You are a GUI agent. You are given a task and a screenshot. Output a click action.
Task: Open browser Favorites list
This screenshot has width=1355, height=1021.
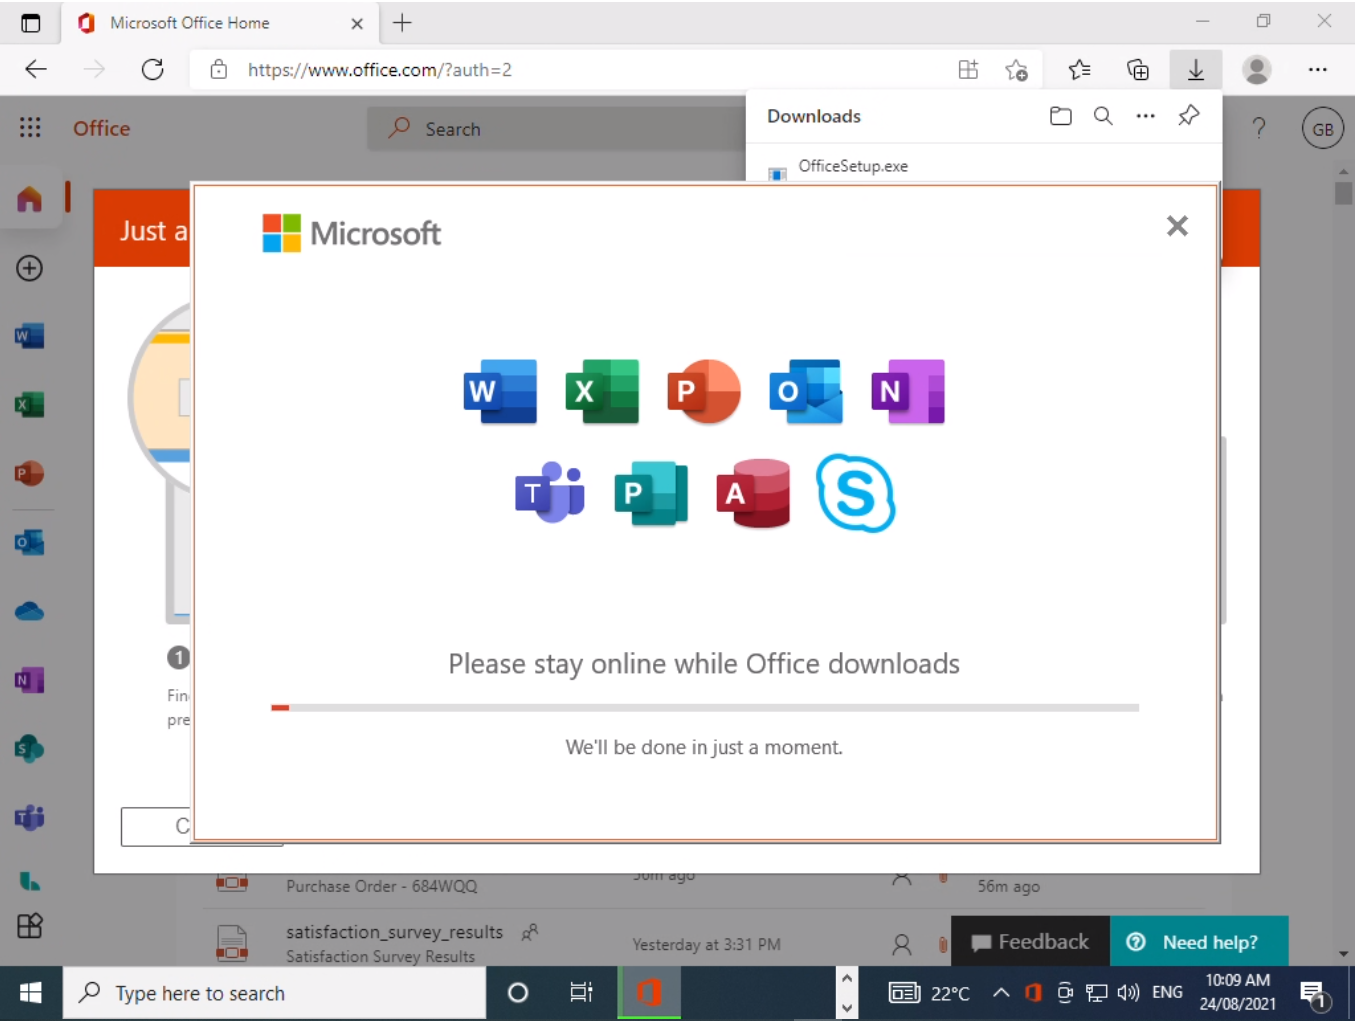1079,69
